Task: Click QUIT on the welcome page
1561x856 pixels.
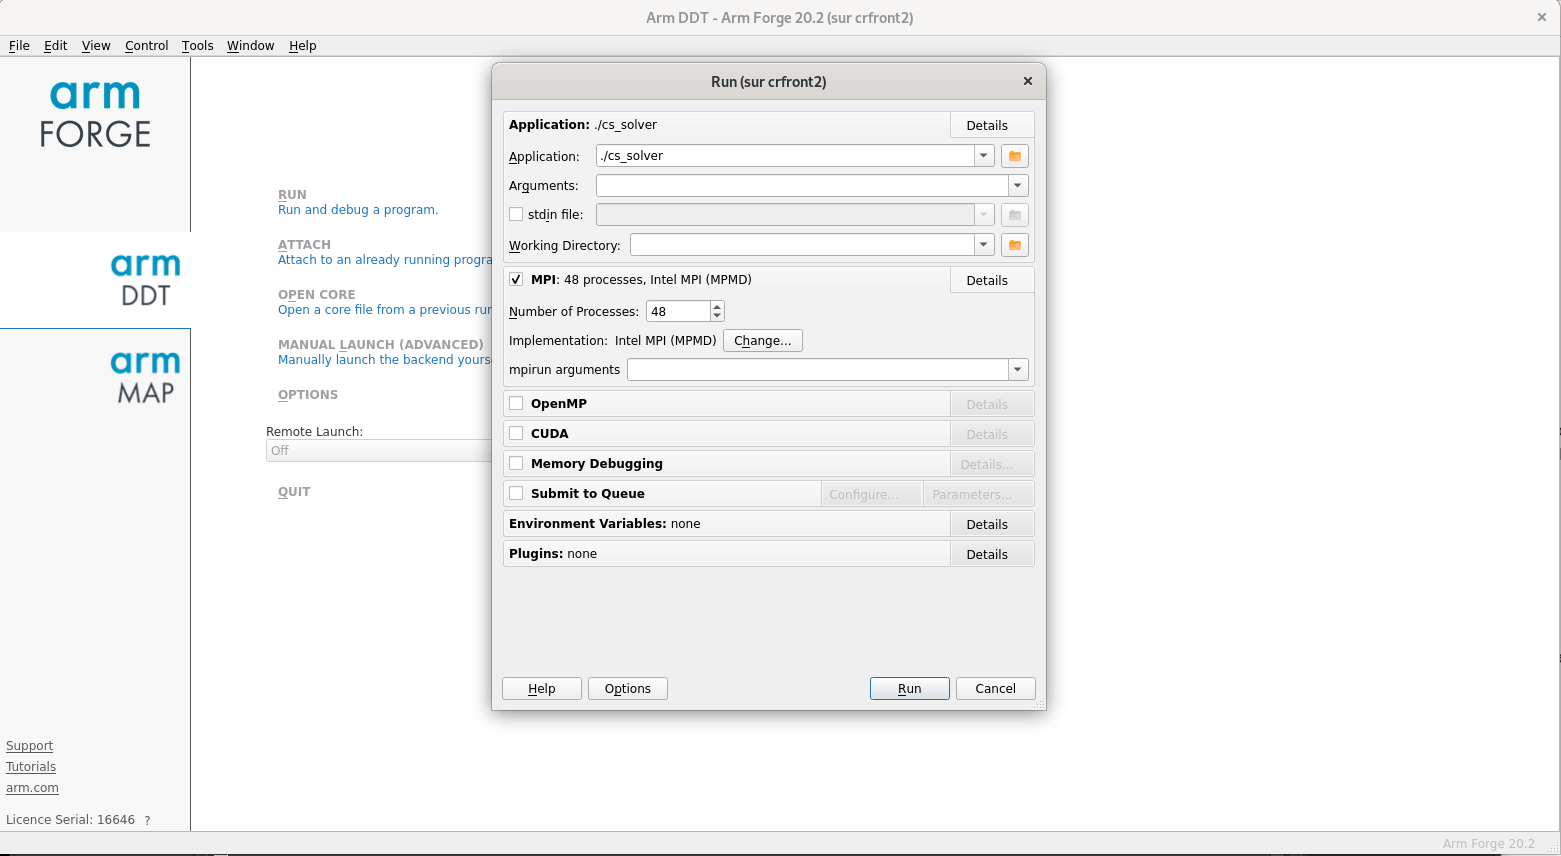Action: coord(294,492)
